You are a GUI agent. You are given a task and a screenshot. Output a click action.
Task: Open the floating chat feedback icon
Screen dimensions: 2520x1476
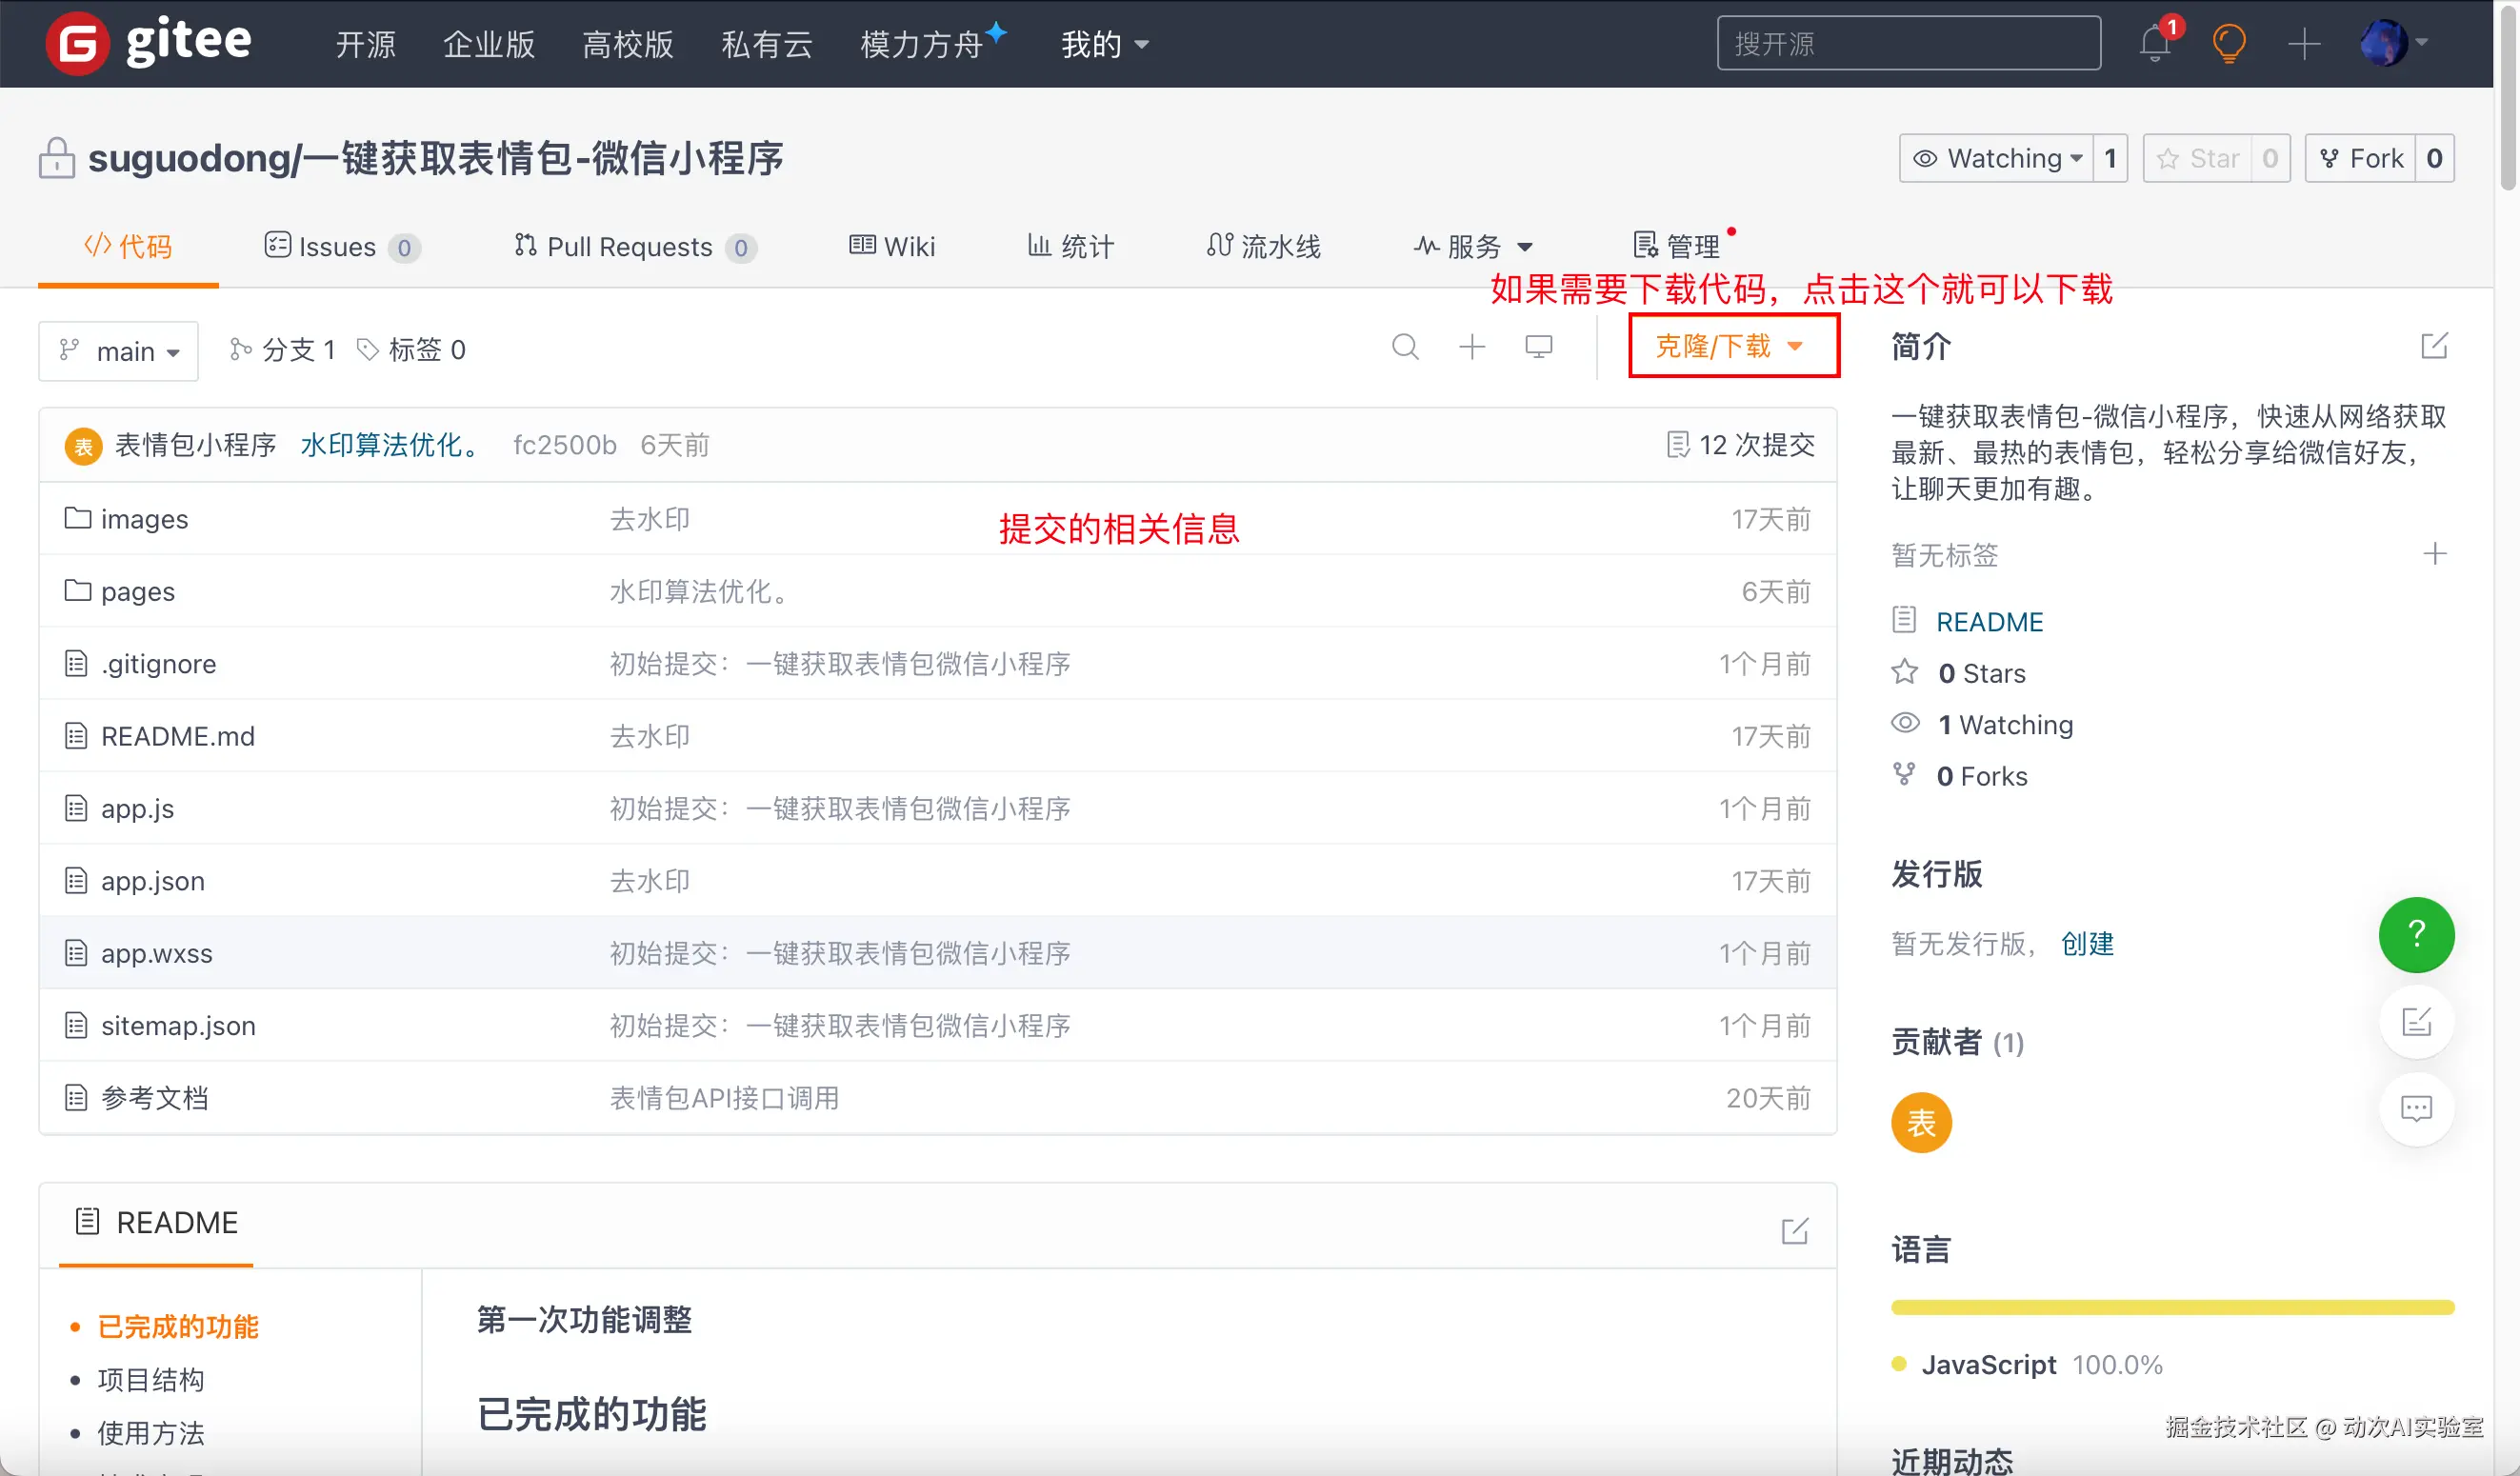coord(2415,1108)
